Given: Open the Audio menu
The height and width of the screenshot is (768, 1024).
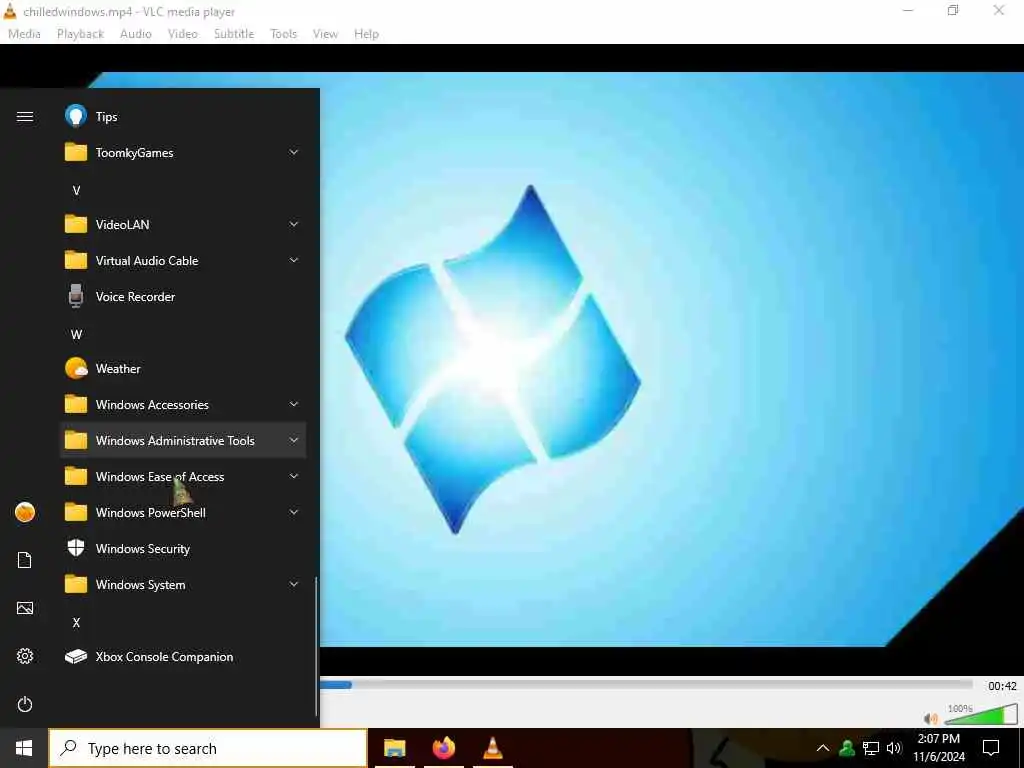Looking at the screenshot, I should pos(136,34).
